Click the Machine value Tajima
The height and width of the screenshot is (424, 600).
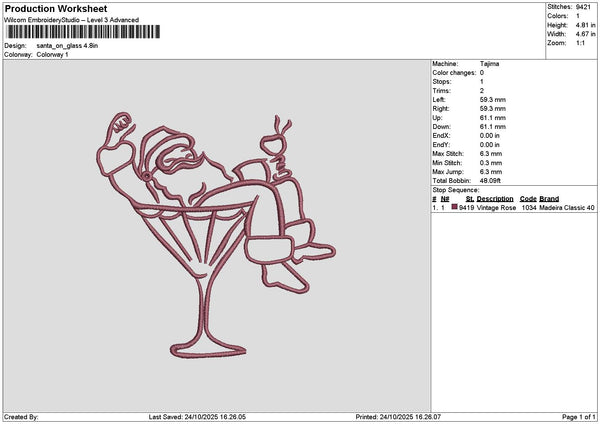click(489, 64)
